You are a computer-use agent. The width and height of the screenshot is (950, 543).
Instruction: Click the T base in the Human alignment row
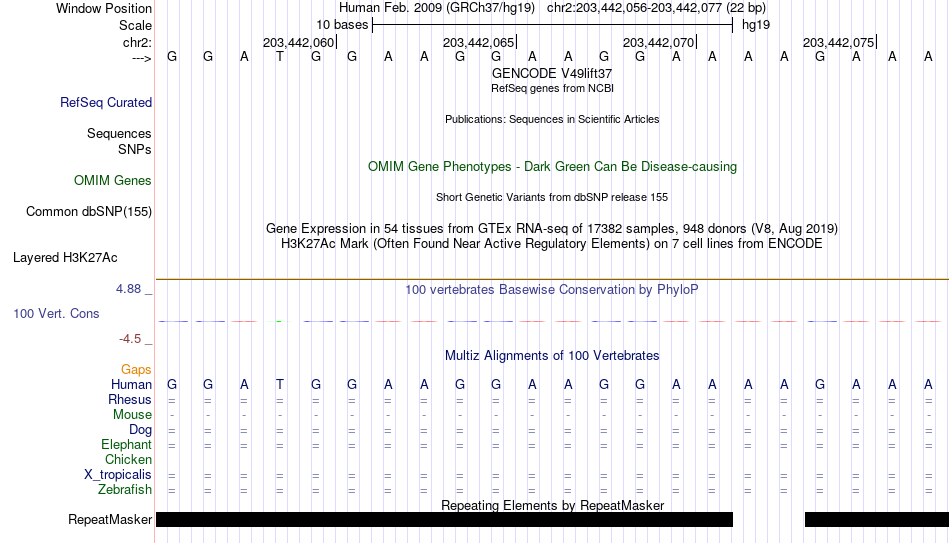point(279,384)
